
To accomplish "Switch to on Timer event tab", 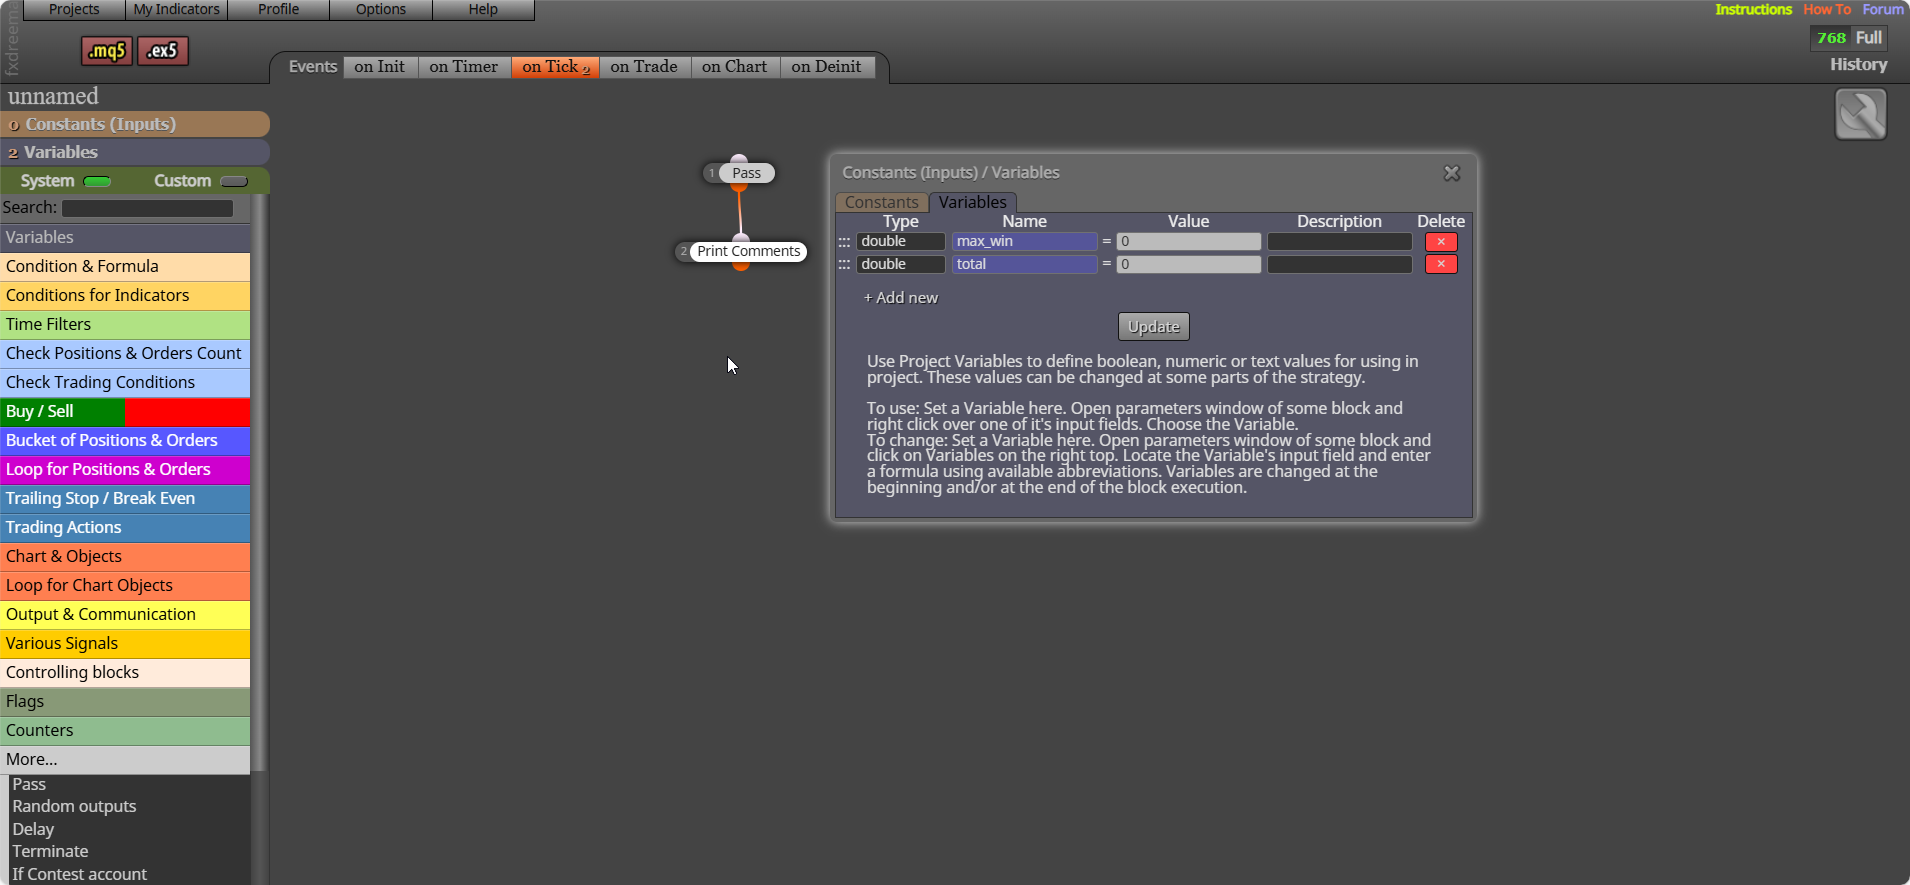I will 464,67.
